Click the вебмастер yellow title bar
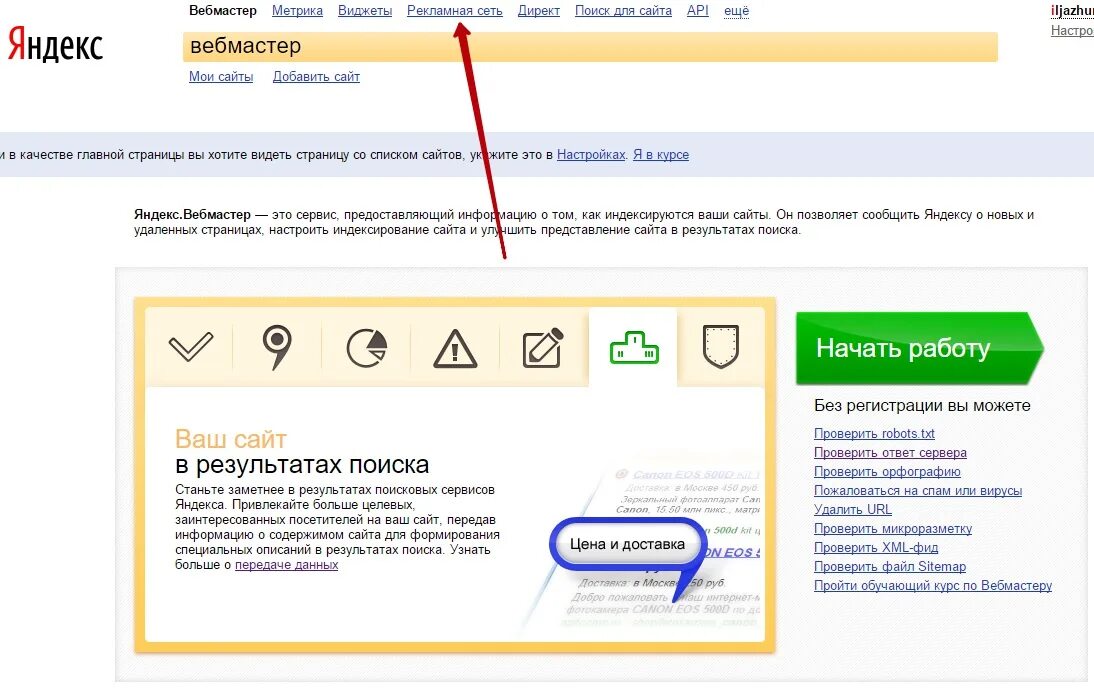 click(590, 46)
